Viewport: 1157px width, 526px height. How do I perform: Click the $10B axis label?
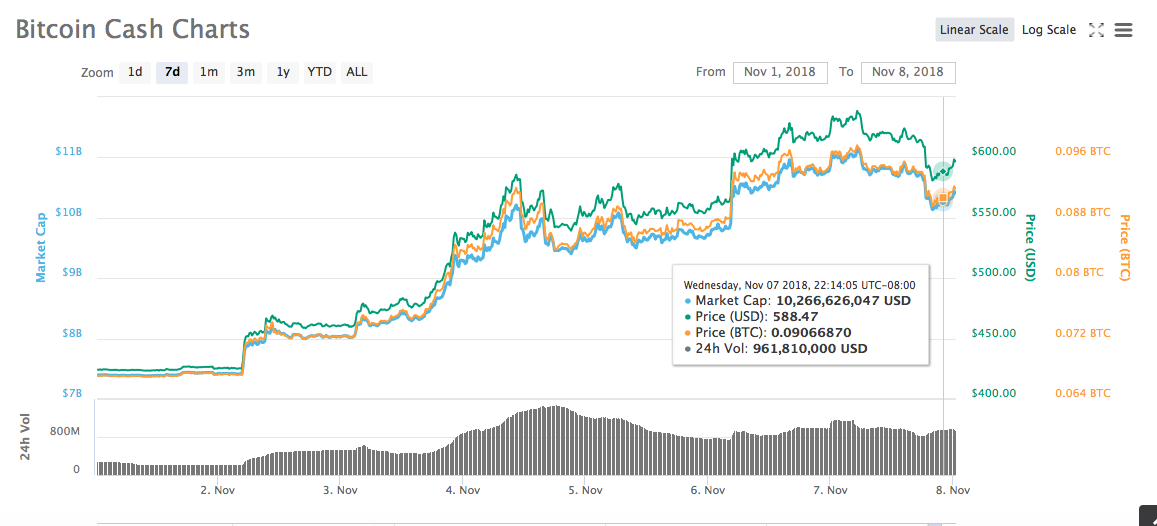[x=69, y=212]
